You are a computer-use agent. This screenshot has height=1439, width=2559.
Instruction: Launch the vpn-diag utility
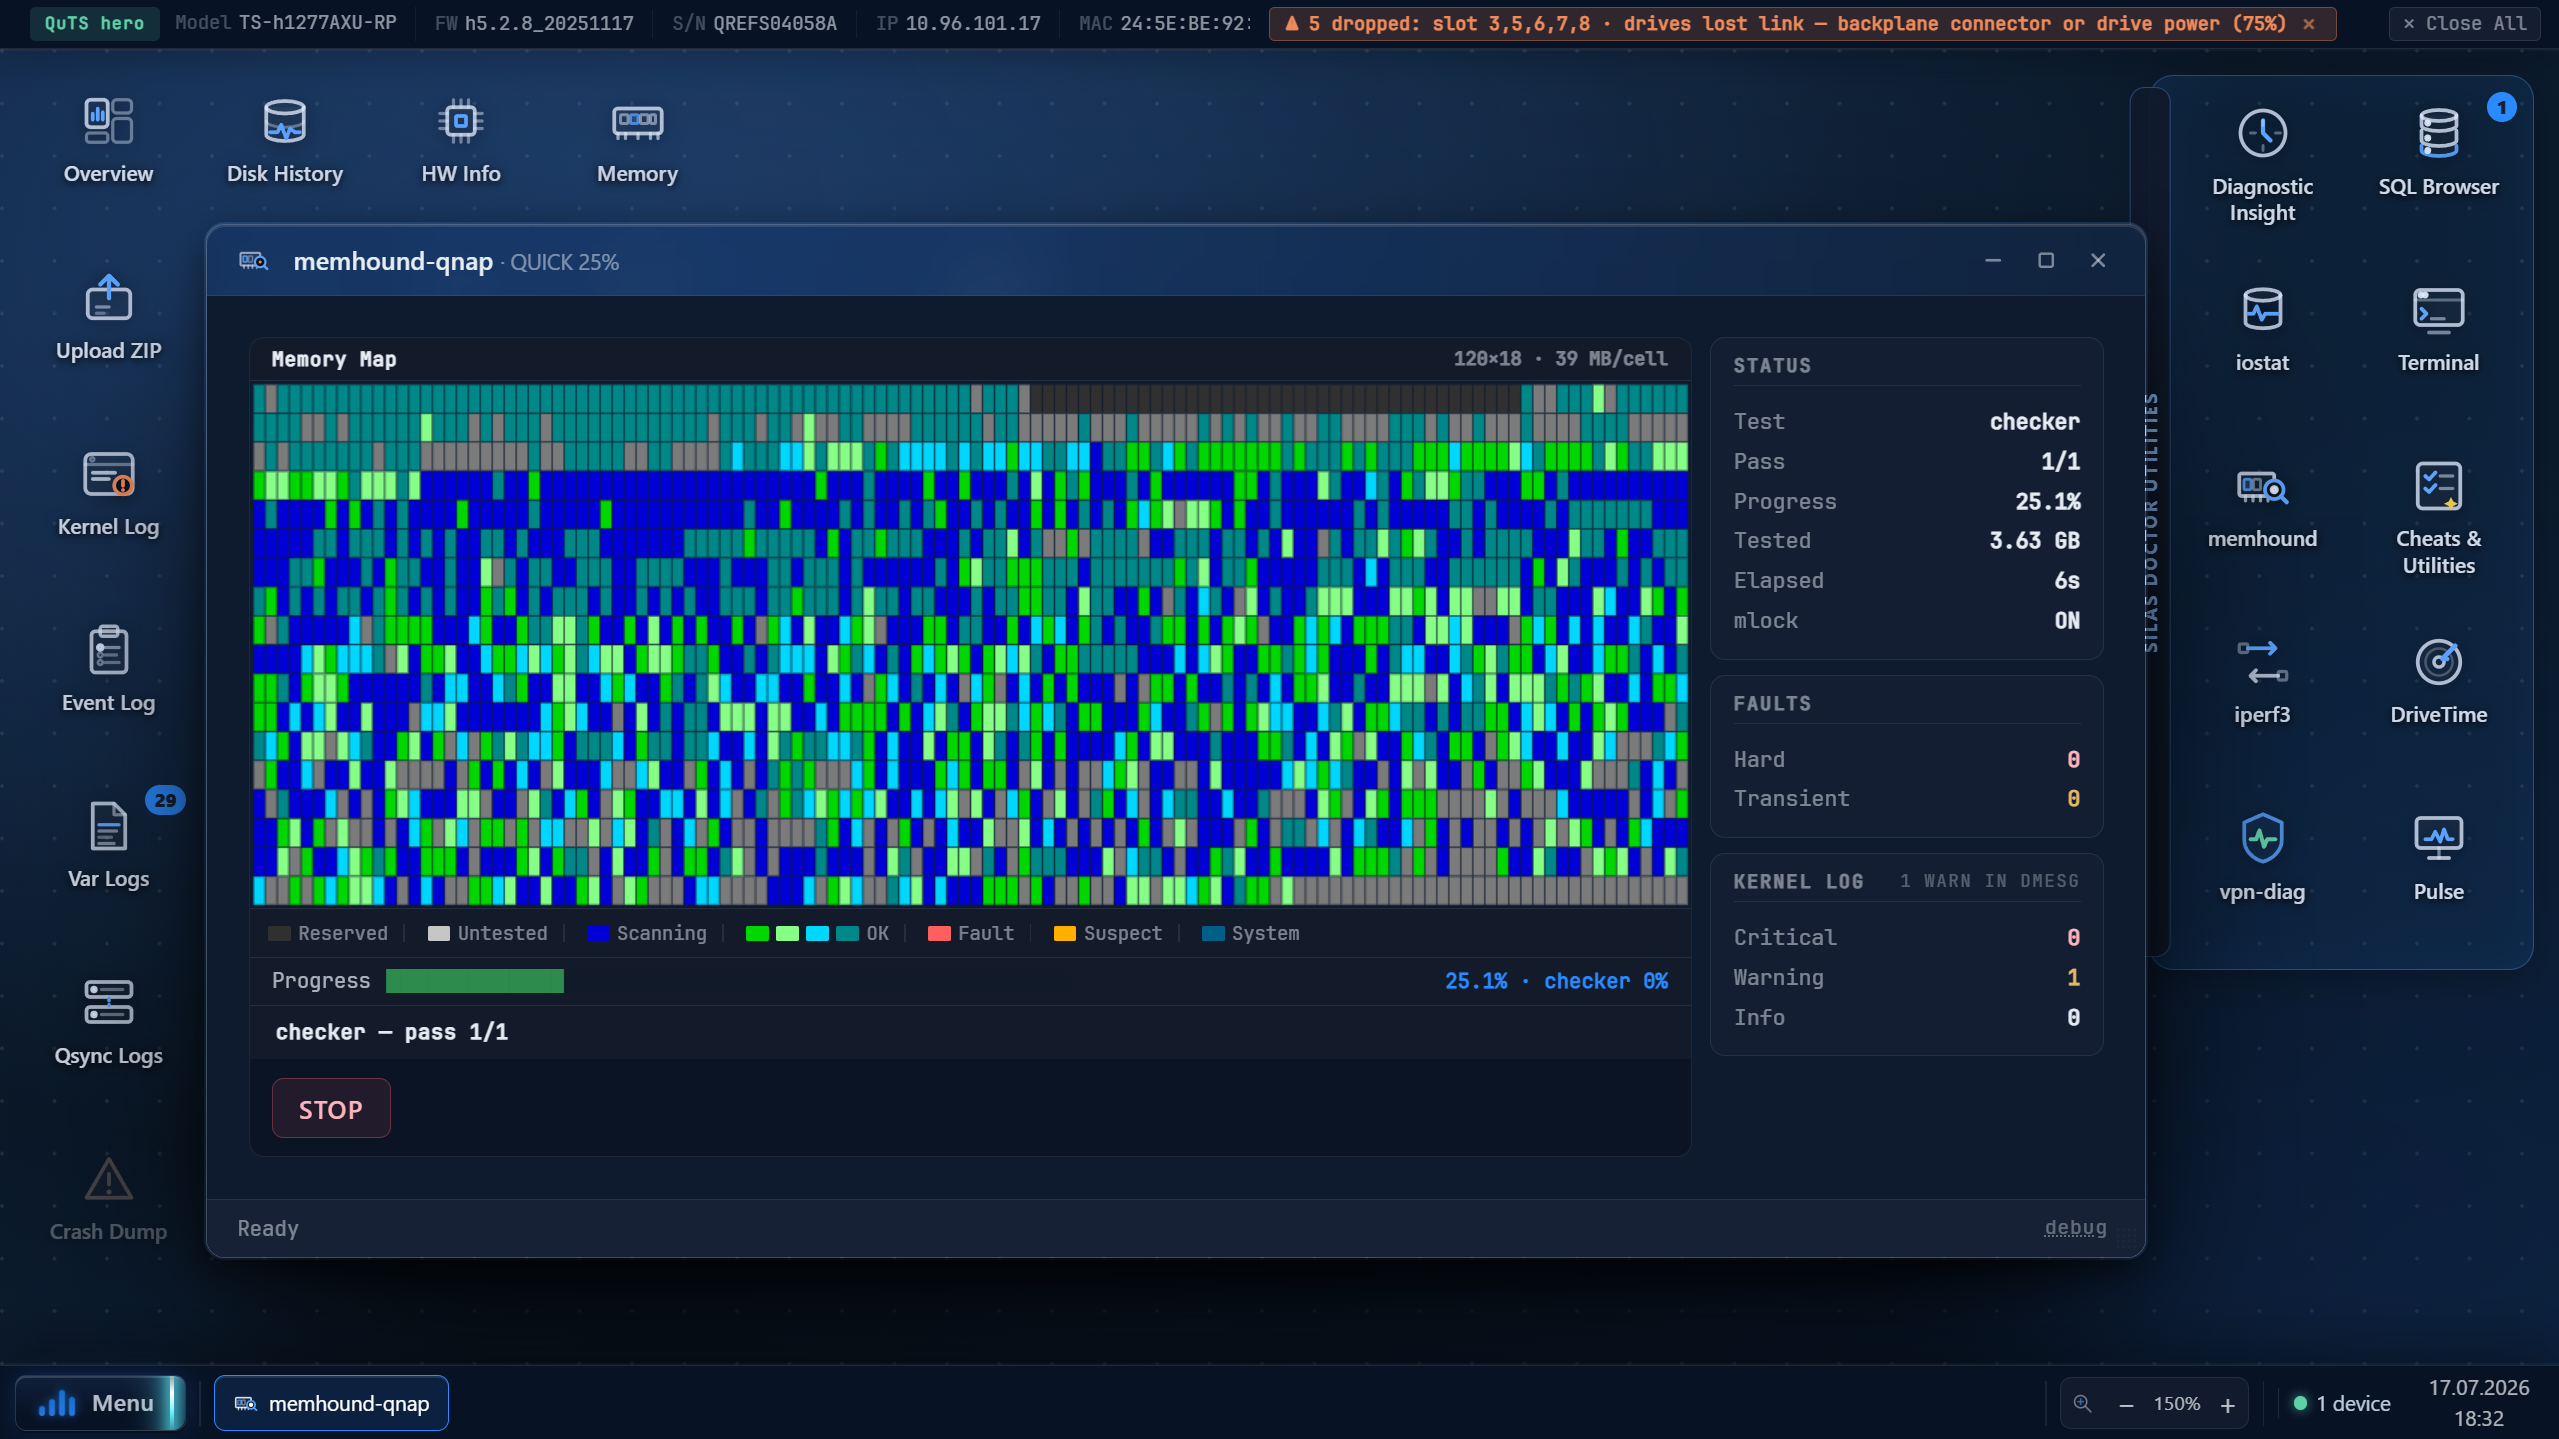(2262, 860)
